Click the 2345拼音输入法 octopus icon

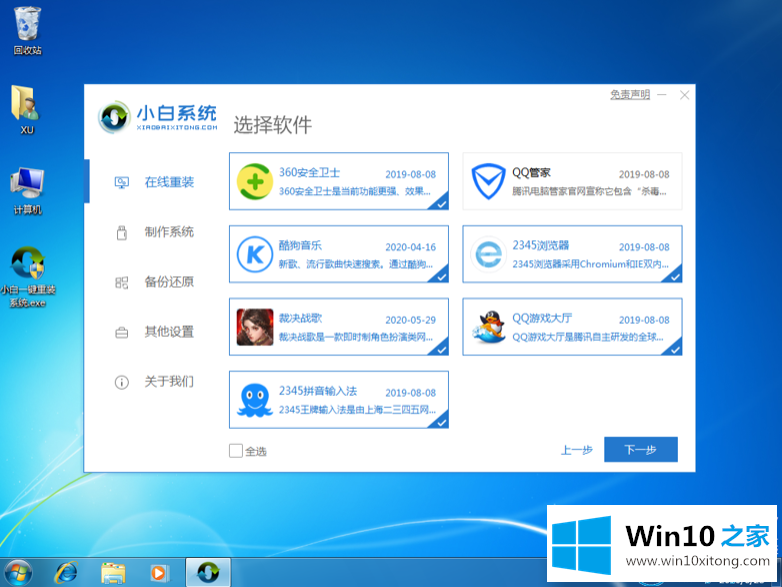click(x=255, y=399)
